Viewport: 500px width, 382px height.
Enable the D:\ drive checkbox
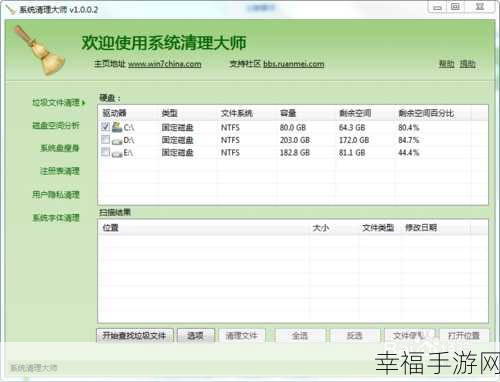click(106, 139)
